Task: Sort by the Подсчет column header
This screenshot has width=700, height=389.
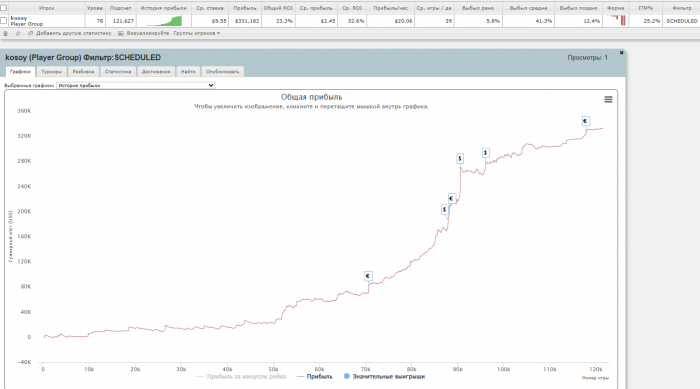Action: 121,8
